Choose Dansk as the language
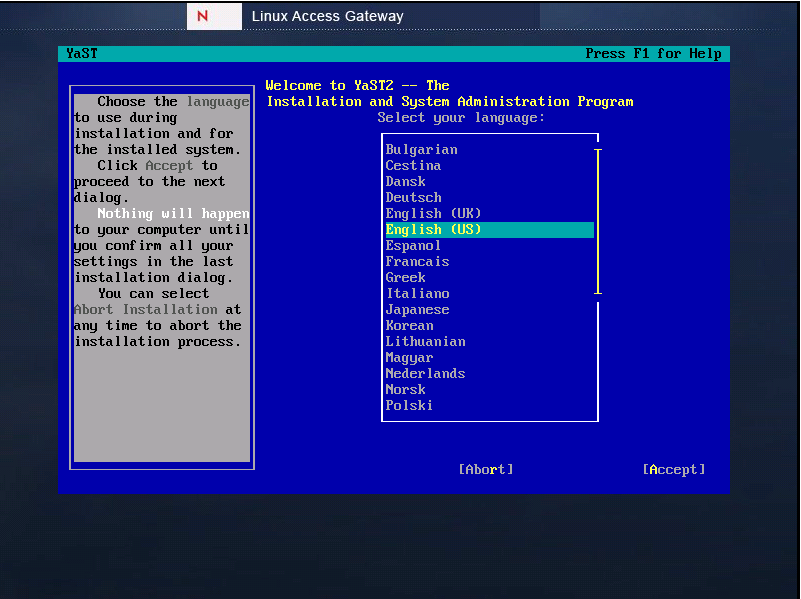 pyautogui.click(x=489, y=182)
